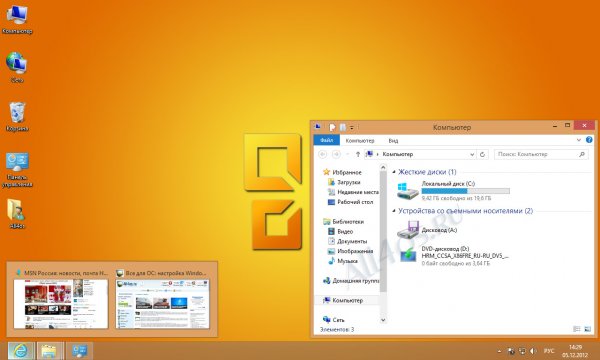The width and height of the screenshot is (600, 360).
Task: Select Дисковод (A:) floppy drive
Action: click(x=427, y=230)
